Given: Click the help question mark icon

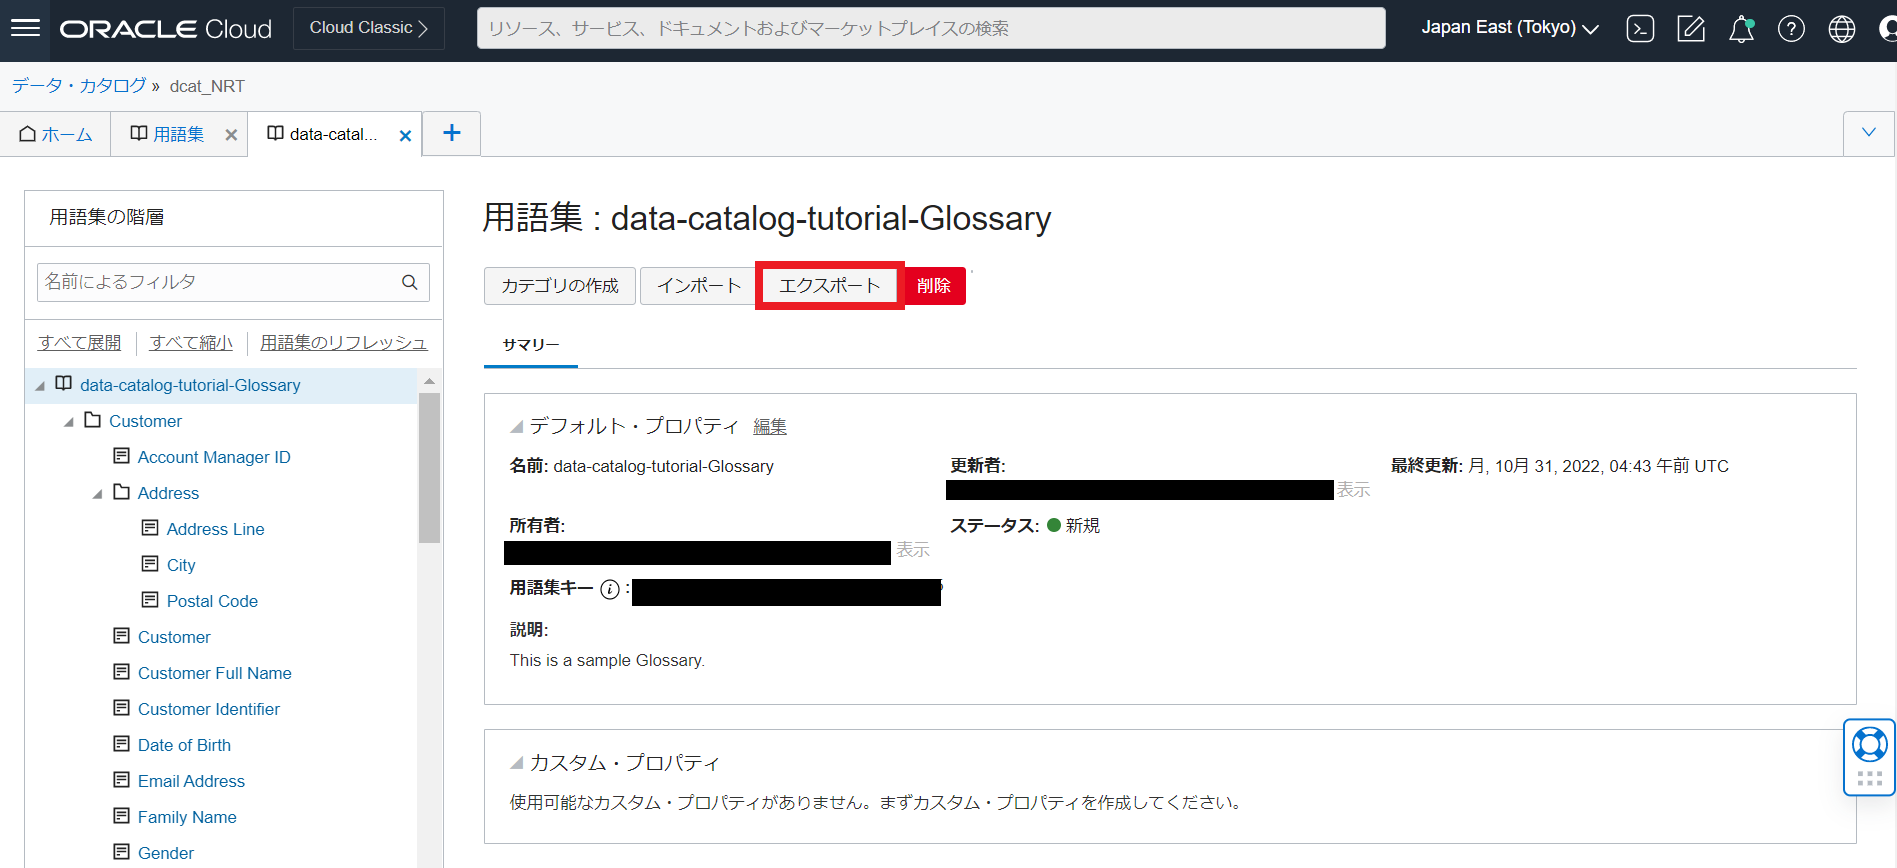Looking at the screenshot, I should 1791,29.
